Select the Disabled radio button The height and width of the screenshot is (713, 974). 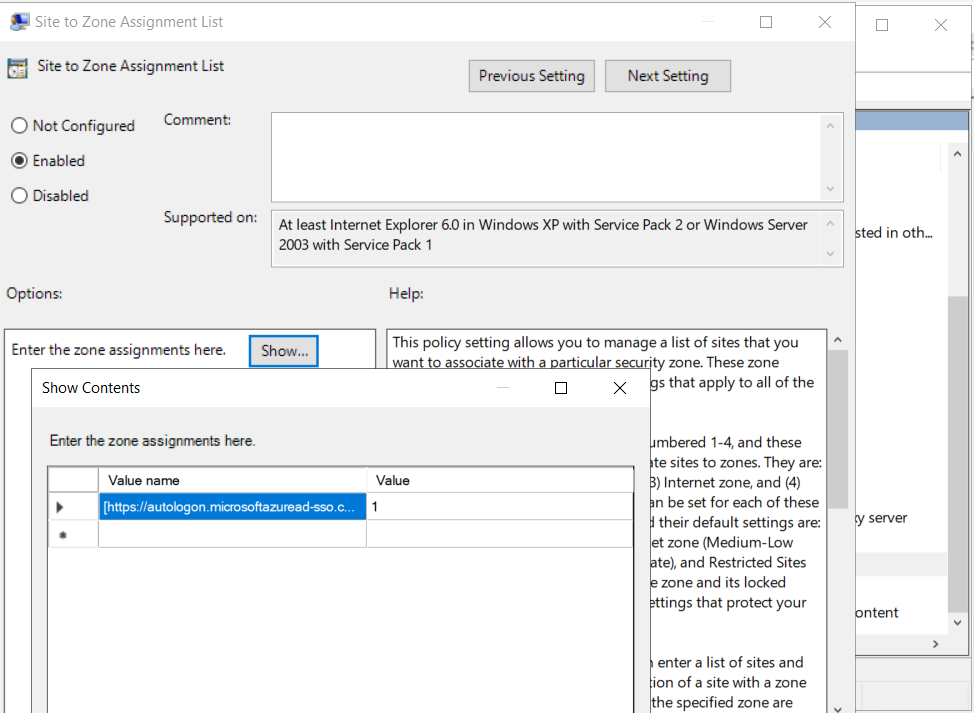click(x=19, y=196)
